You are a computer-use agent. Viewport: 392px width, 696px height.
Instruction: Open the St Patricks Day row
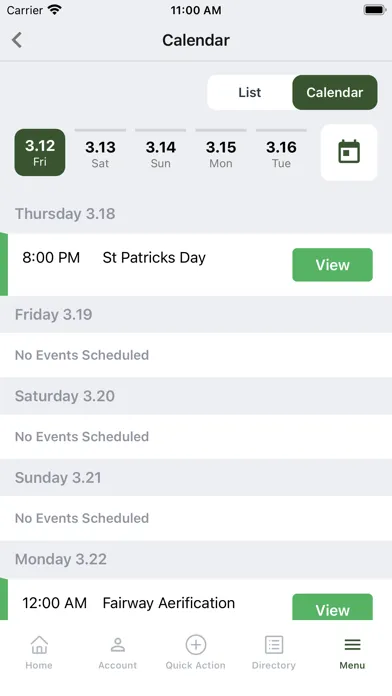click(x=196, y=265)
